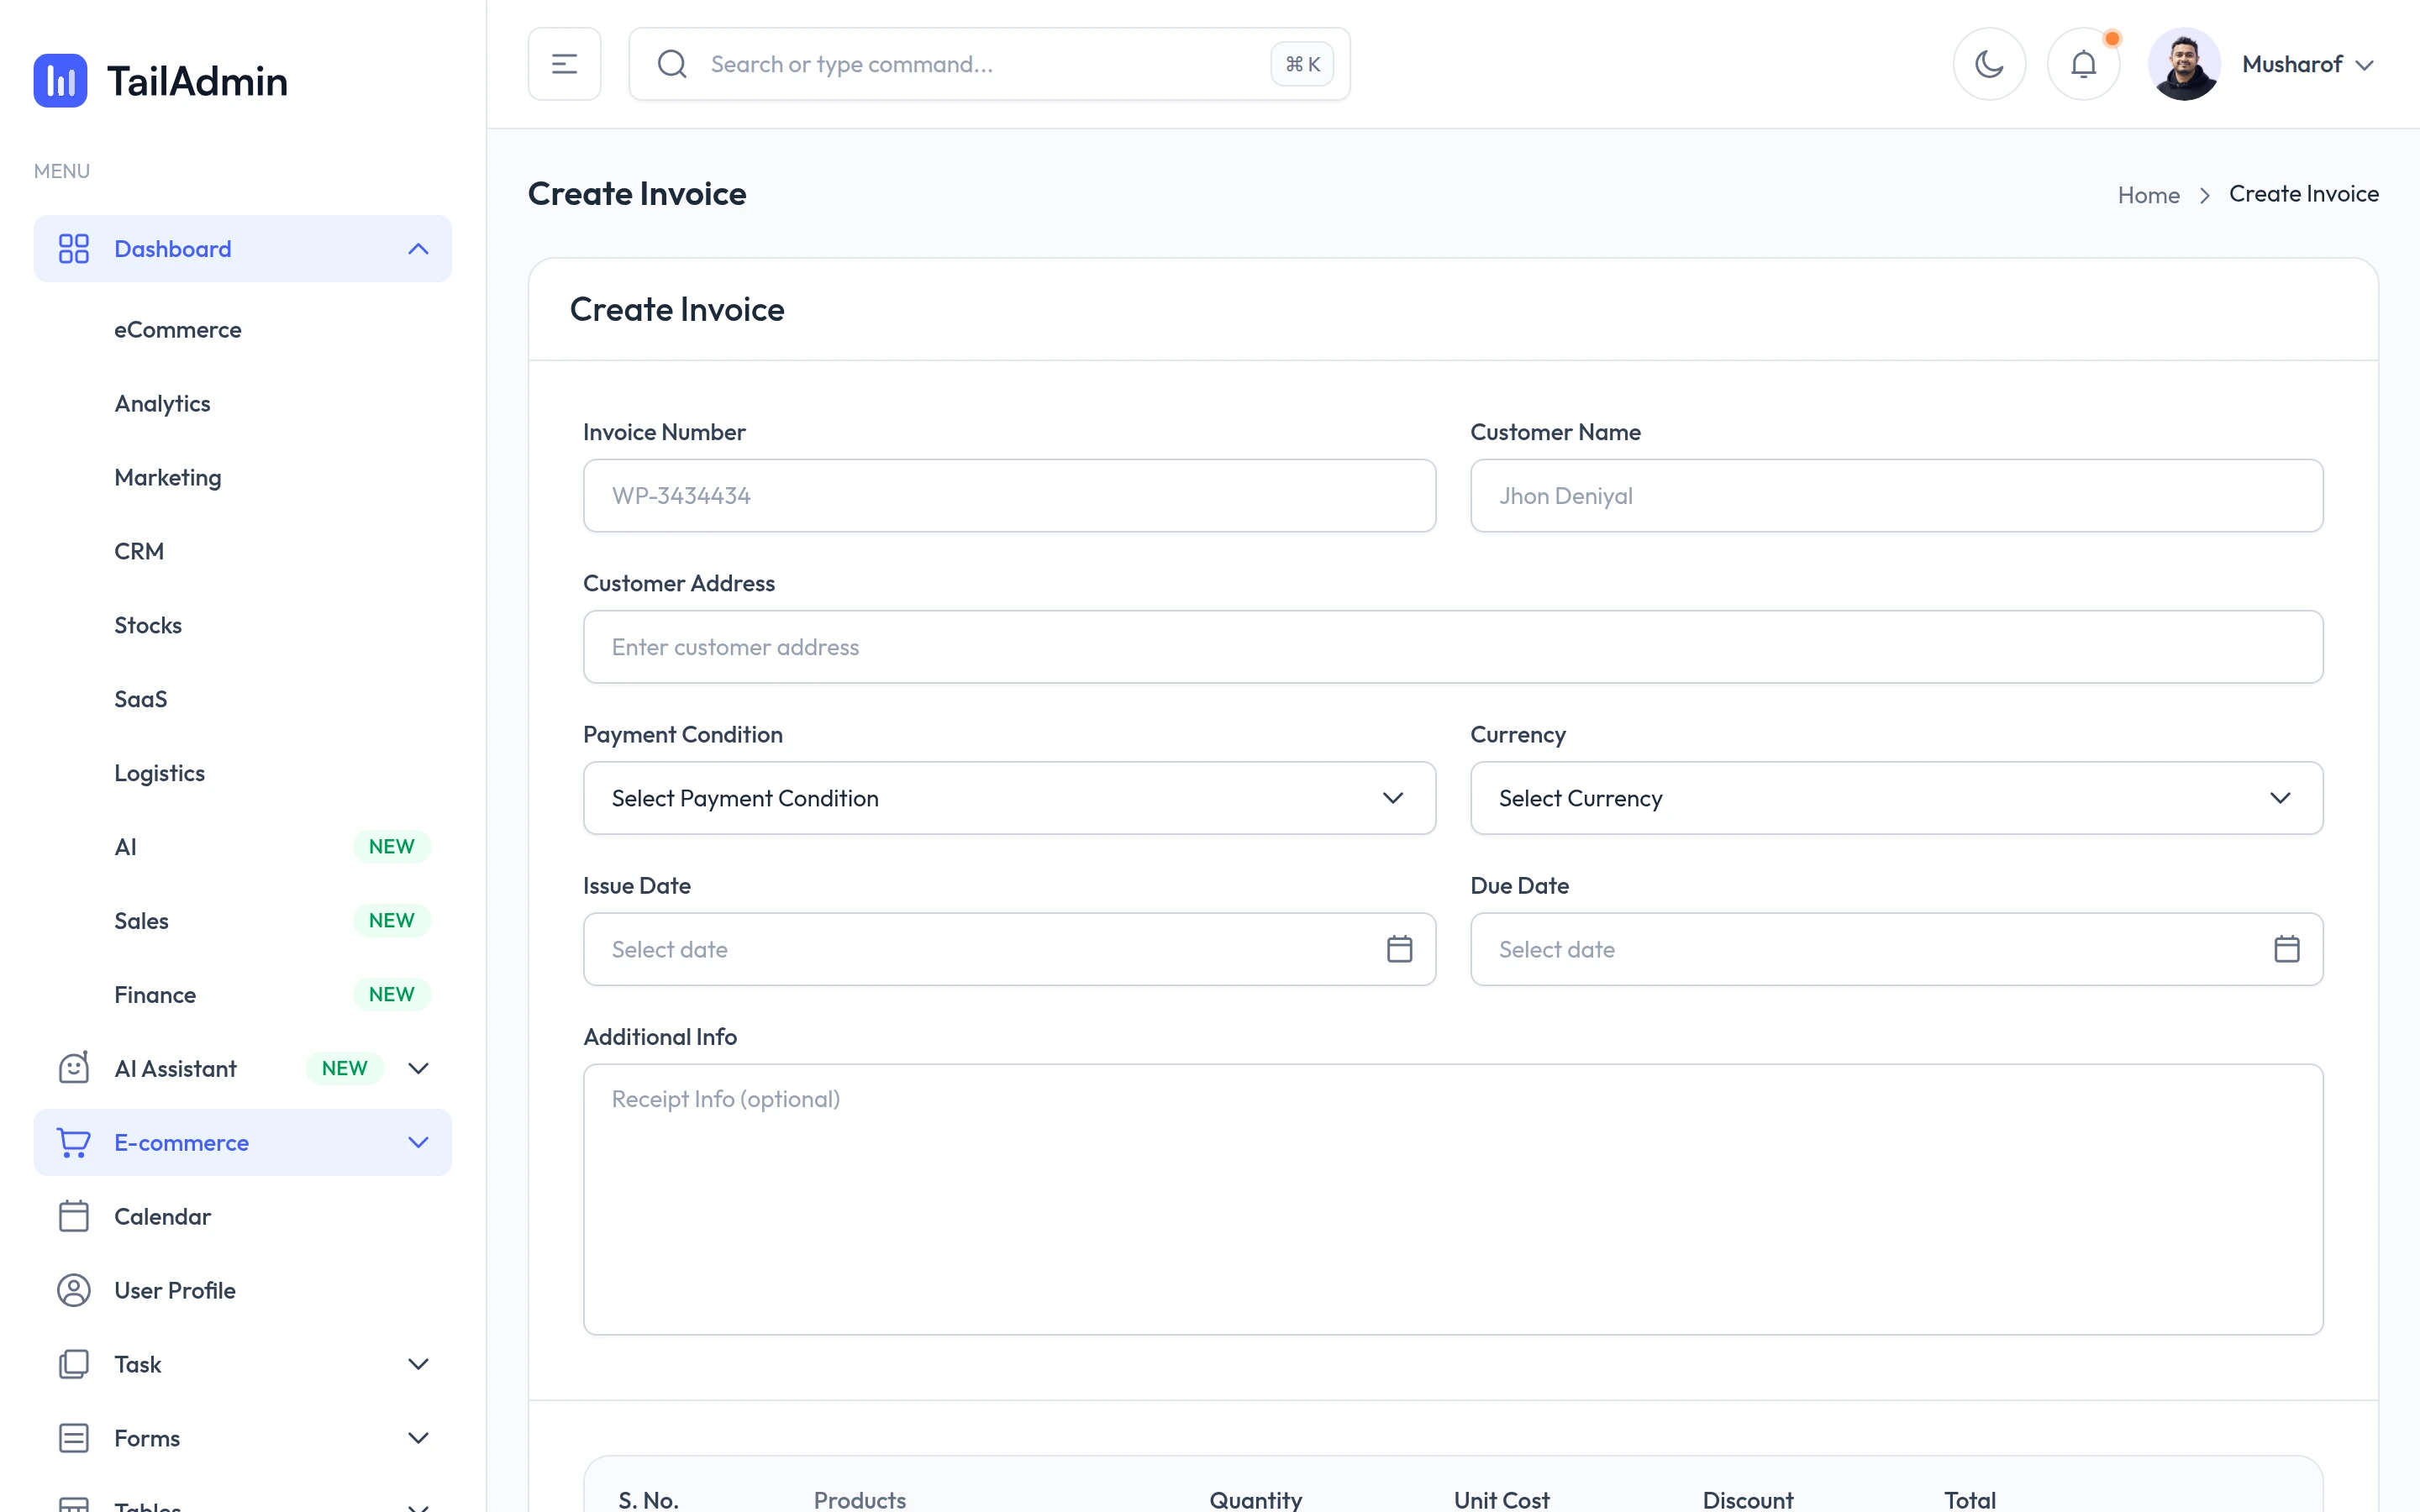Select the Stocks dashboard
This screenshot has width=2420, height=1512.
[148, 626]
